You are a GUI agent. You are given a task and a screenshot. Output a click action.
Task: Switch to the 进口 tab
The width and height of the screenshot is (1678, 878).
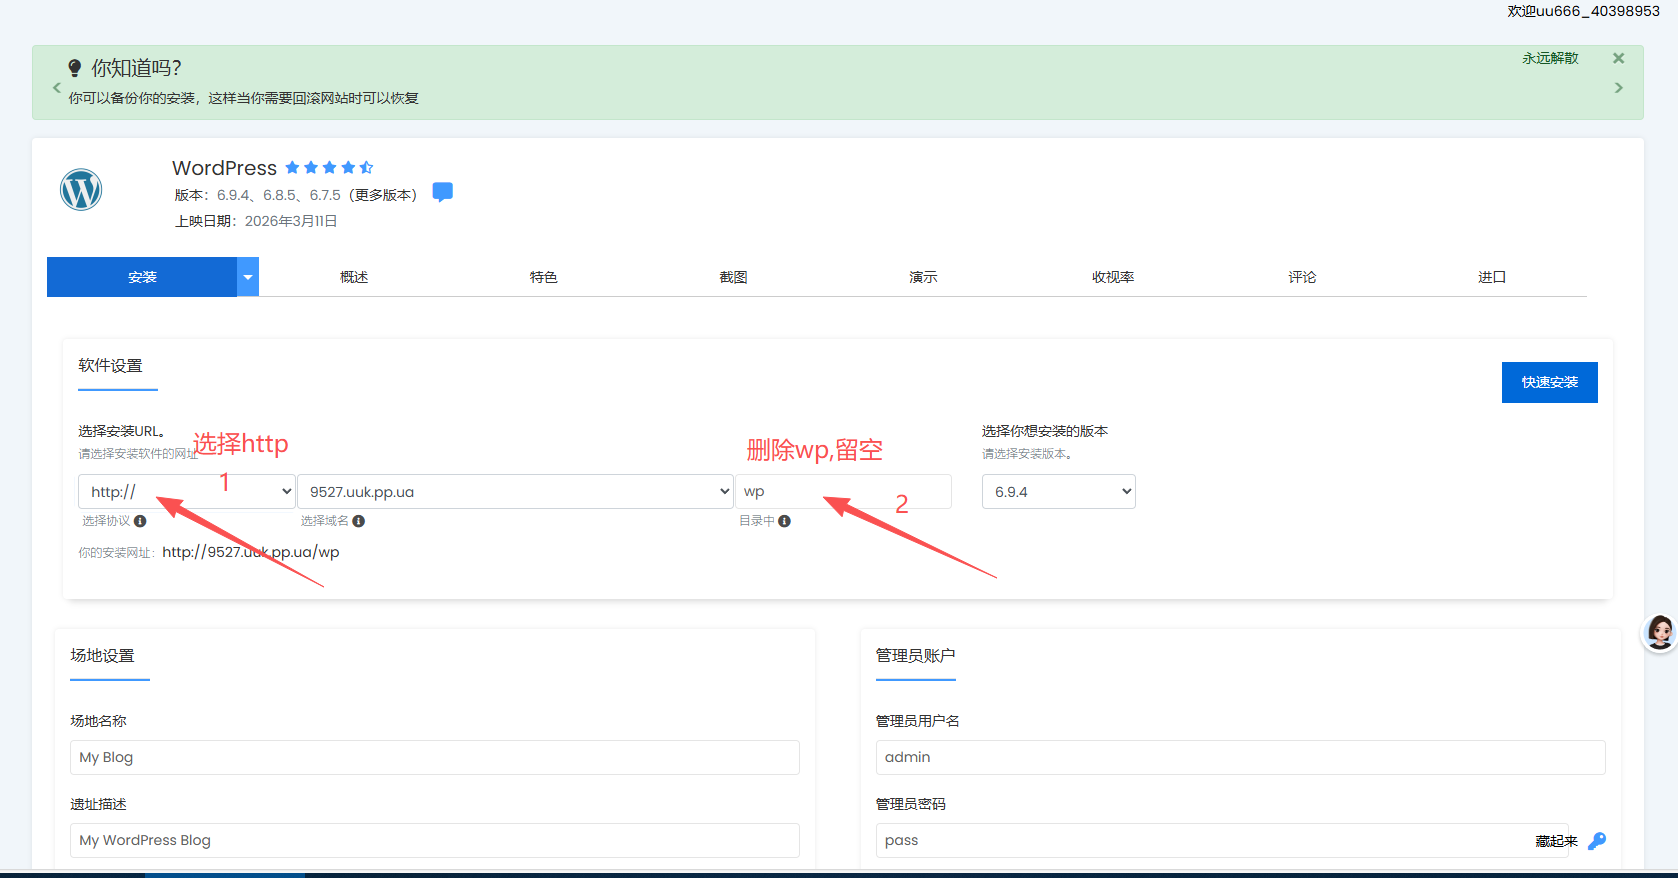coord(1492,277)
